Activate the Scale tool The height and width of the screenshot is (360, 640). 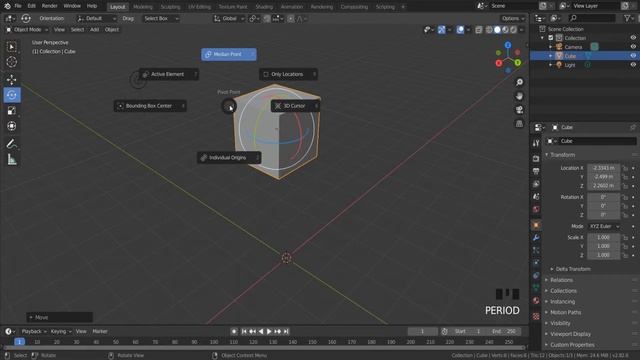click(x=12, y=111)
